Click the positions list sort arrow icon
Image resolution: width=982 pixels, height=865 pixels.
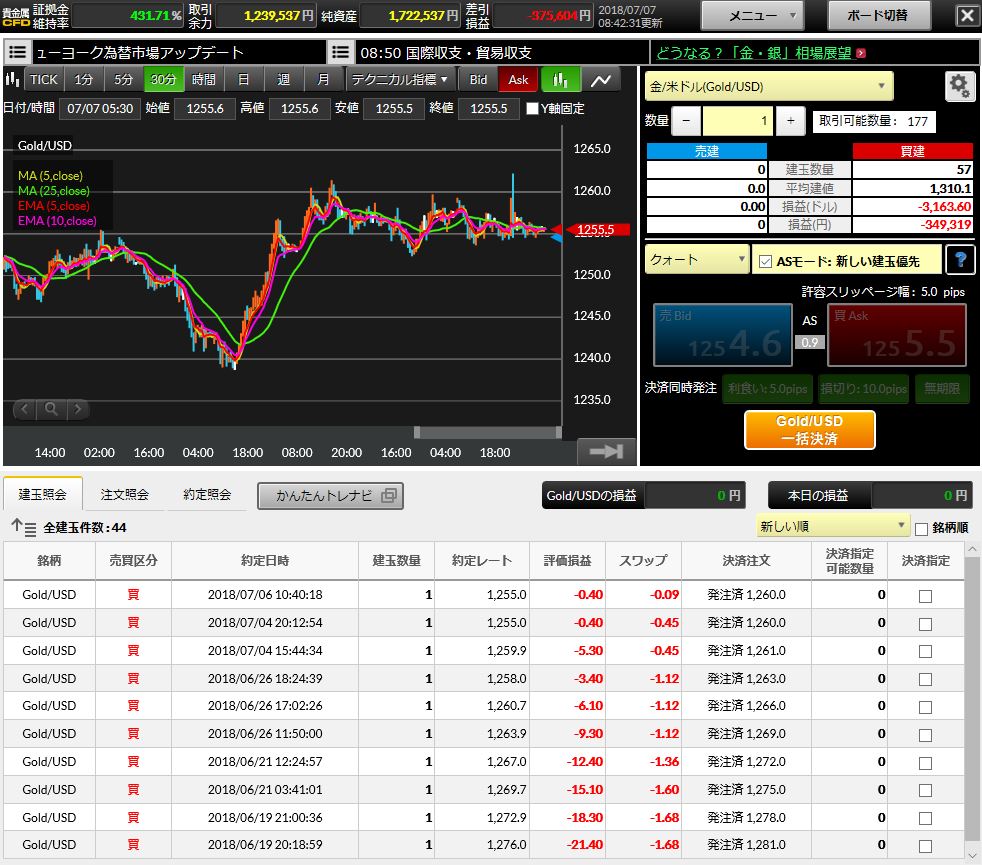point(24,527)
